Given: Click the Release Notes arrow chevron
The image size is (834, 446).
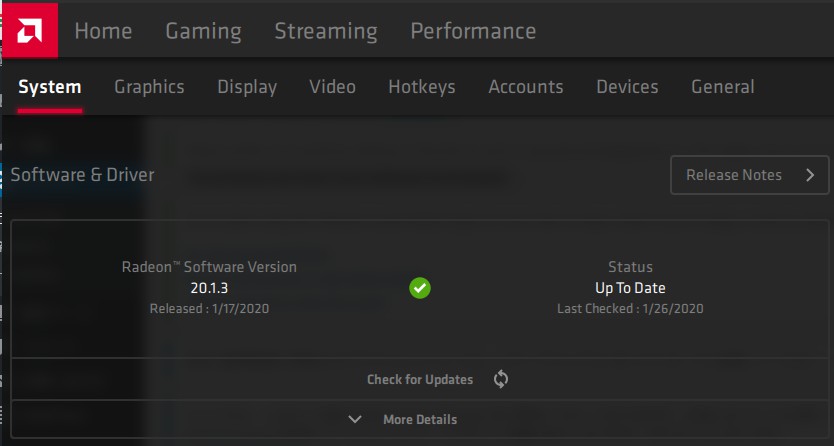Looking at the screenshot, I should tap(810, 175).
